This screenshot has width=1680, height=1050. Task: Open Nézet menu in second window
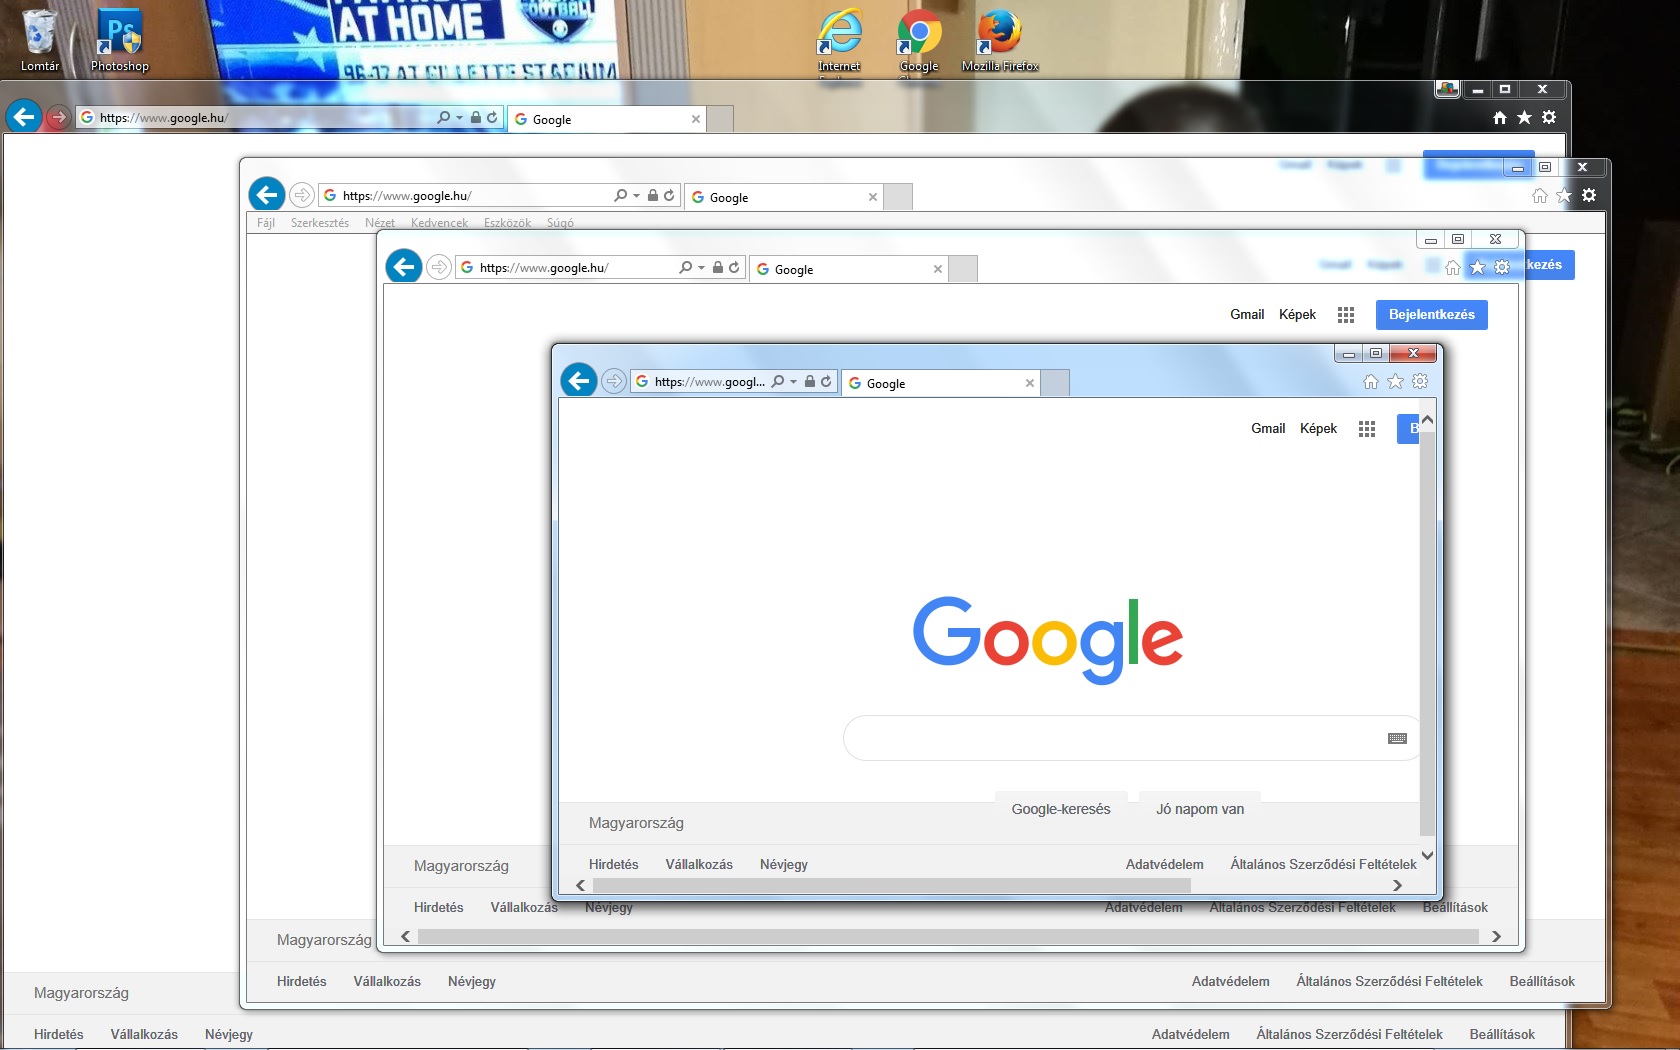pos(380,223)
